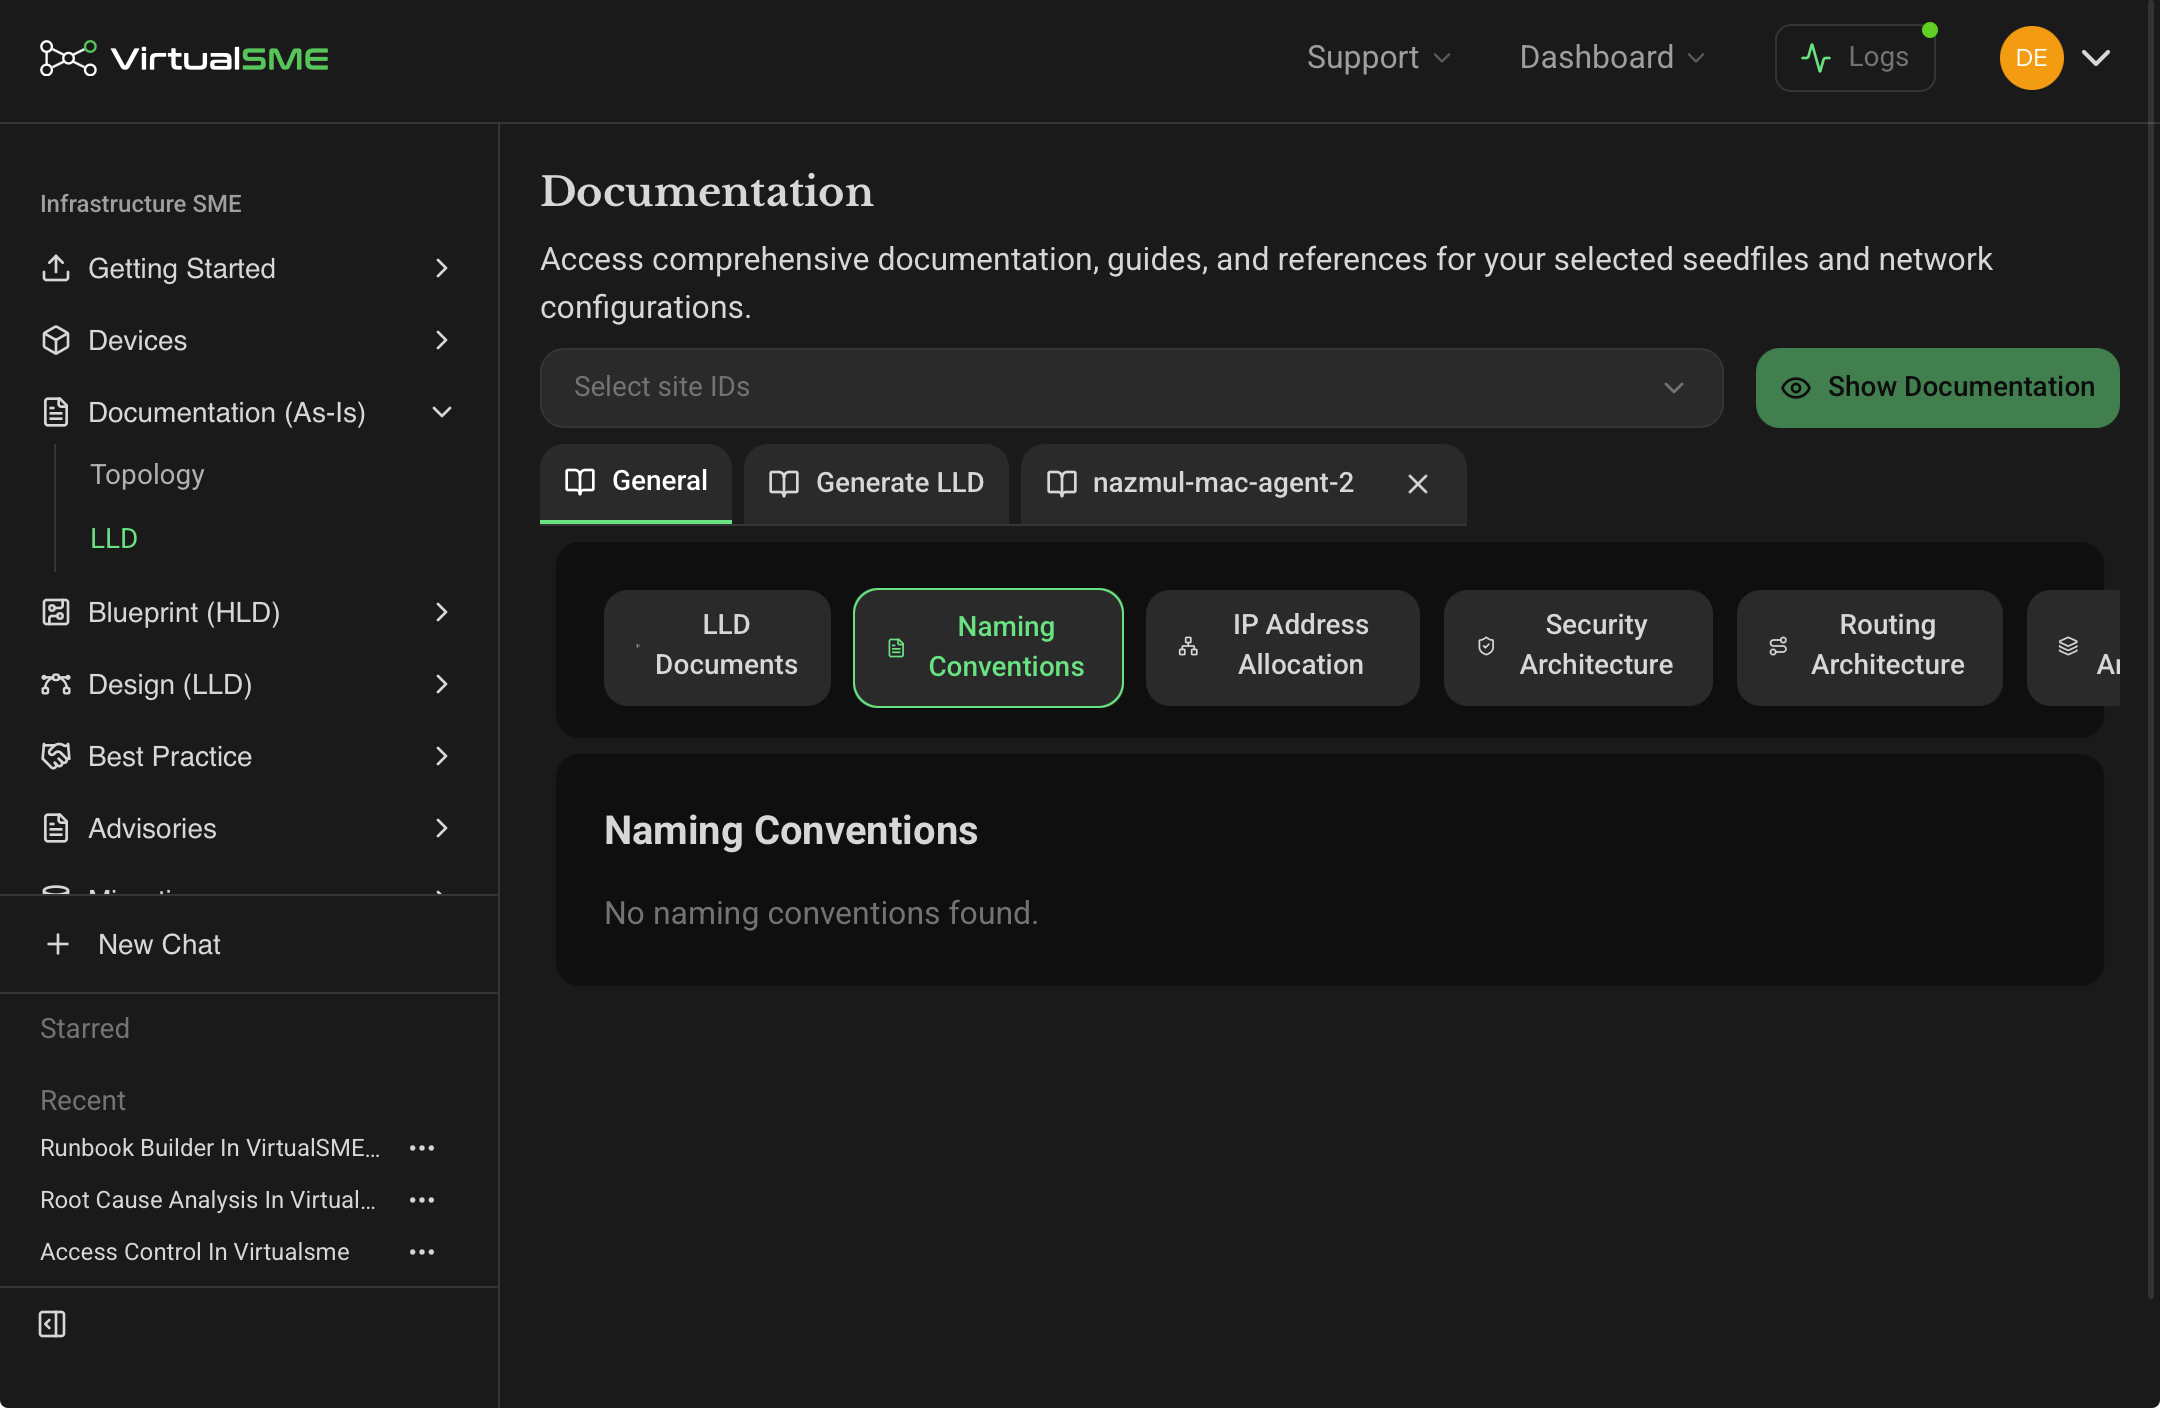Open Access Control In Virtualsme chat
The height and width of the screenshot is (1408, 2160).
point(195,1252)
